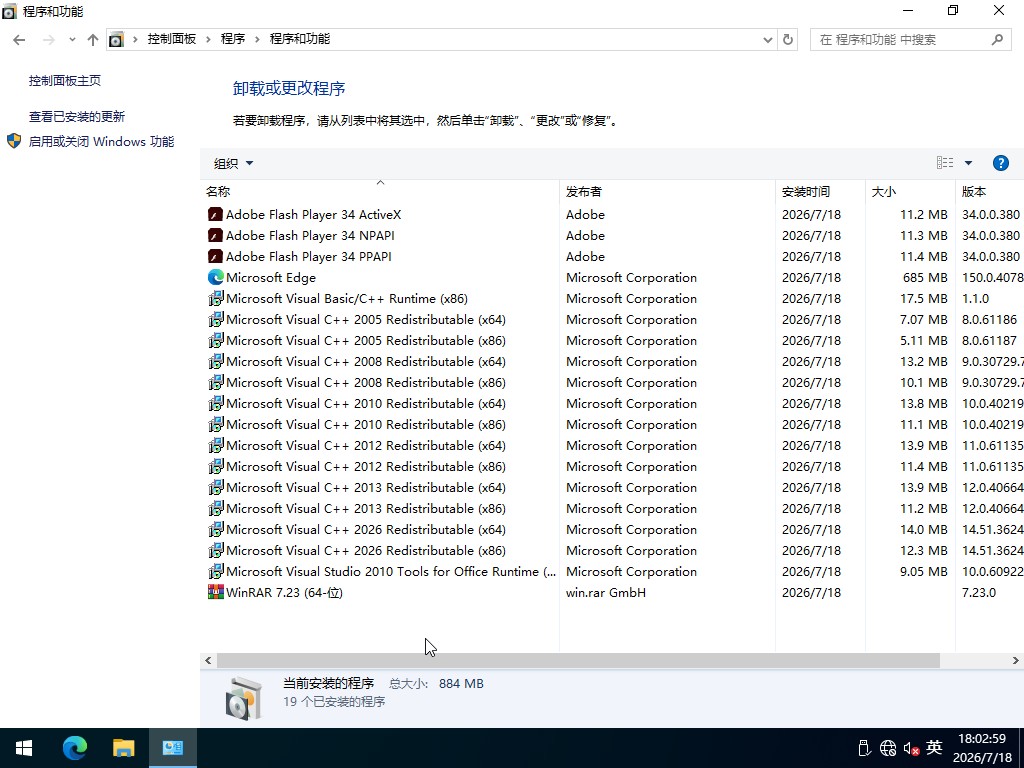Click the muted volume tray icon

pos(911,748)
